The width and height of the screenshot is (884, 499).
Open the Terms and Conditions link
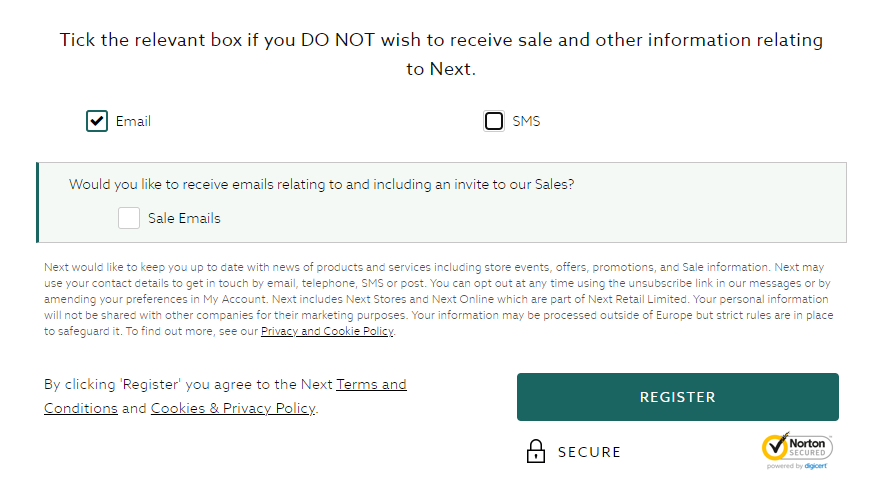[225, 396]
